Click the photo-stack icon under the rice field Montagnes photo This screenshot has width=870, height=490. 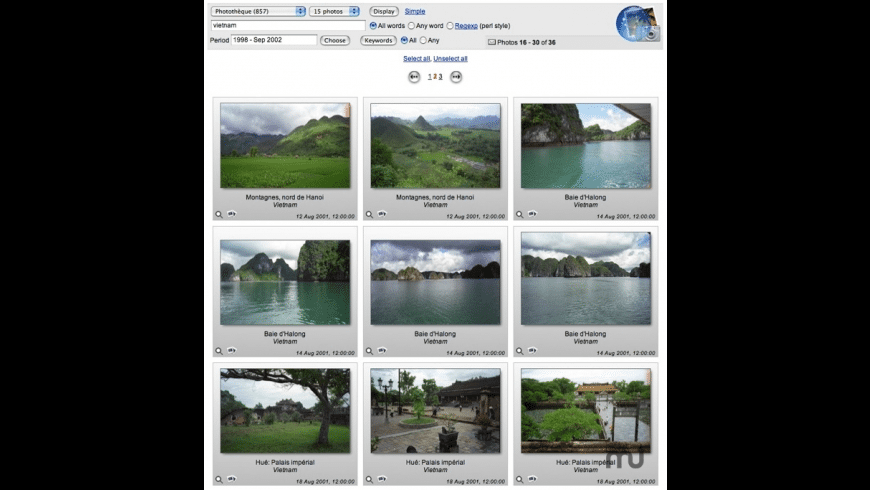[x=231, y=214]
